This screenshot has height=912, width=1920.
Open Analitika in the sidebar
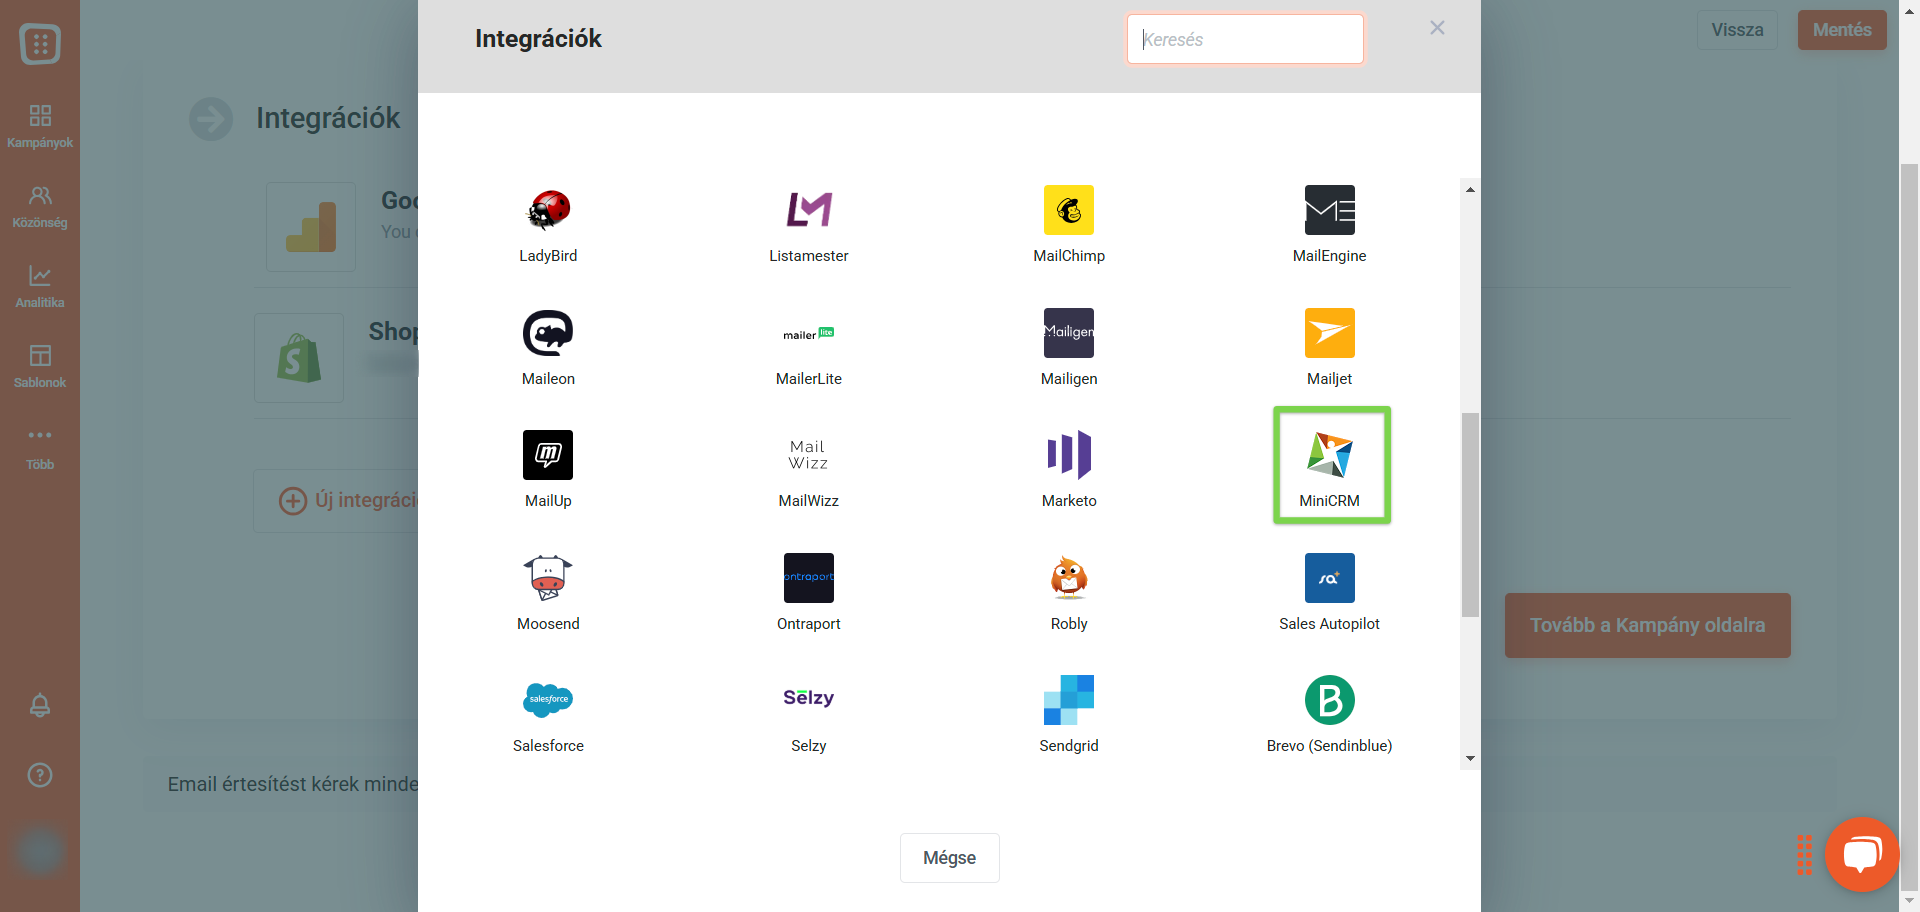pos(40,286)
